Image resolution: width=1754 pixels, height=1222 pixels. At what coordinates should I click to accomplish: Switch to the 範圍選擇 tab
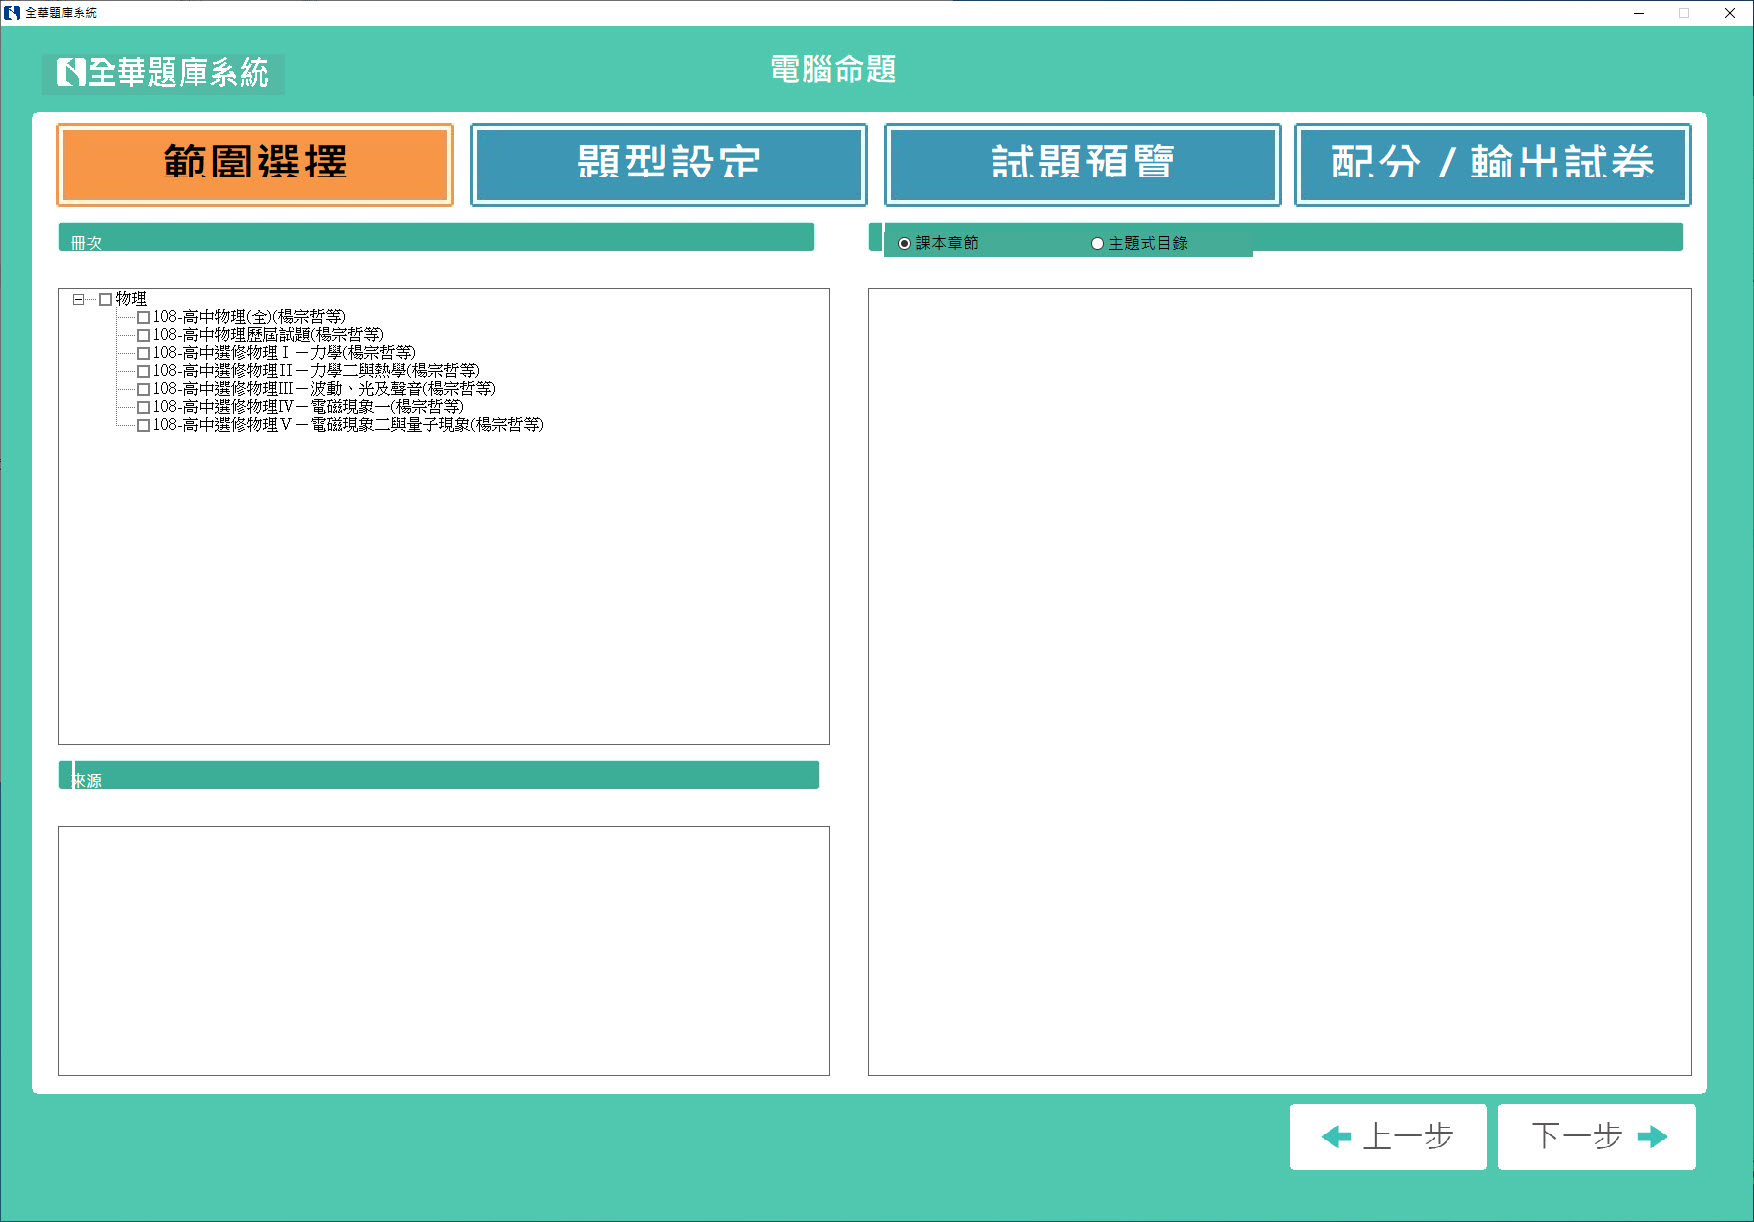click(x=255, y=164)
